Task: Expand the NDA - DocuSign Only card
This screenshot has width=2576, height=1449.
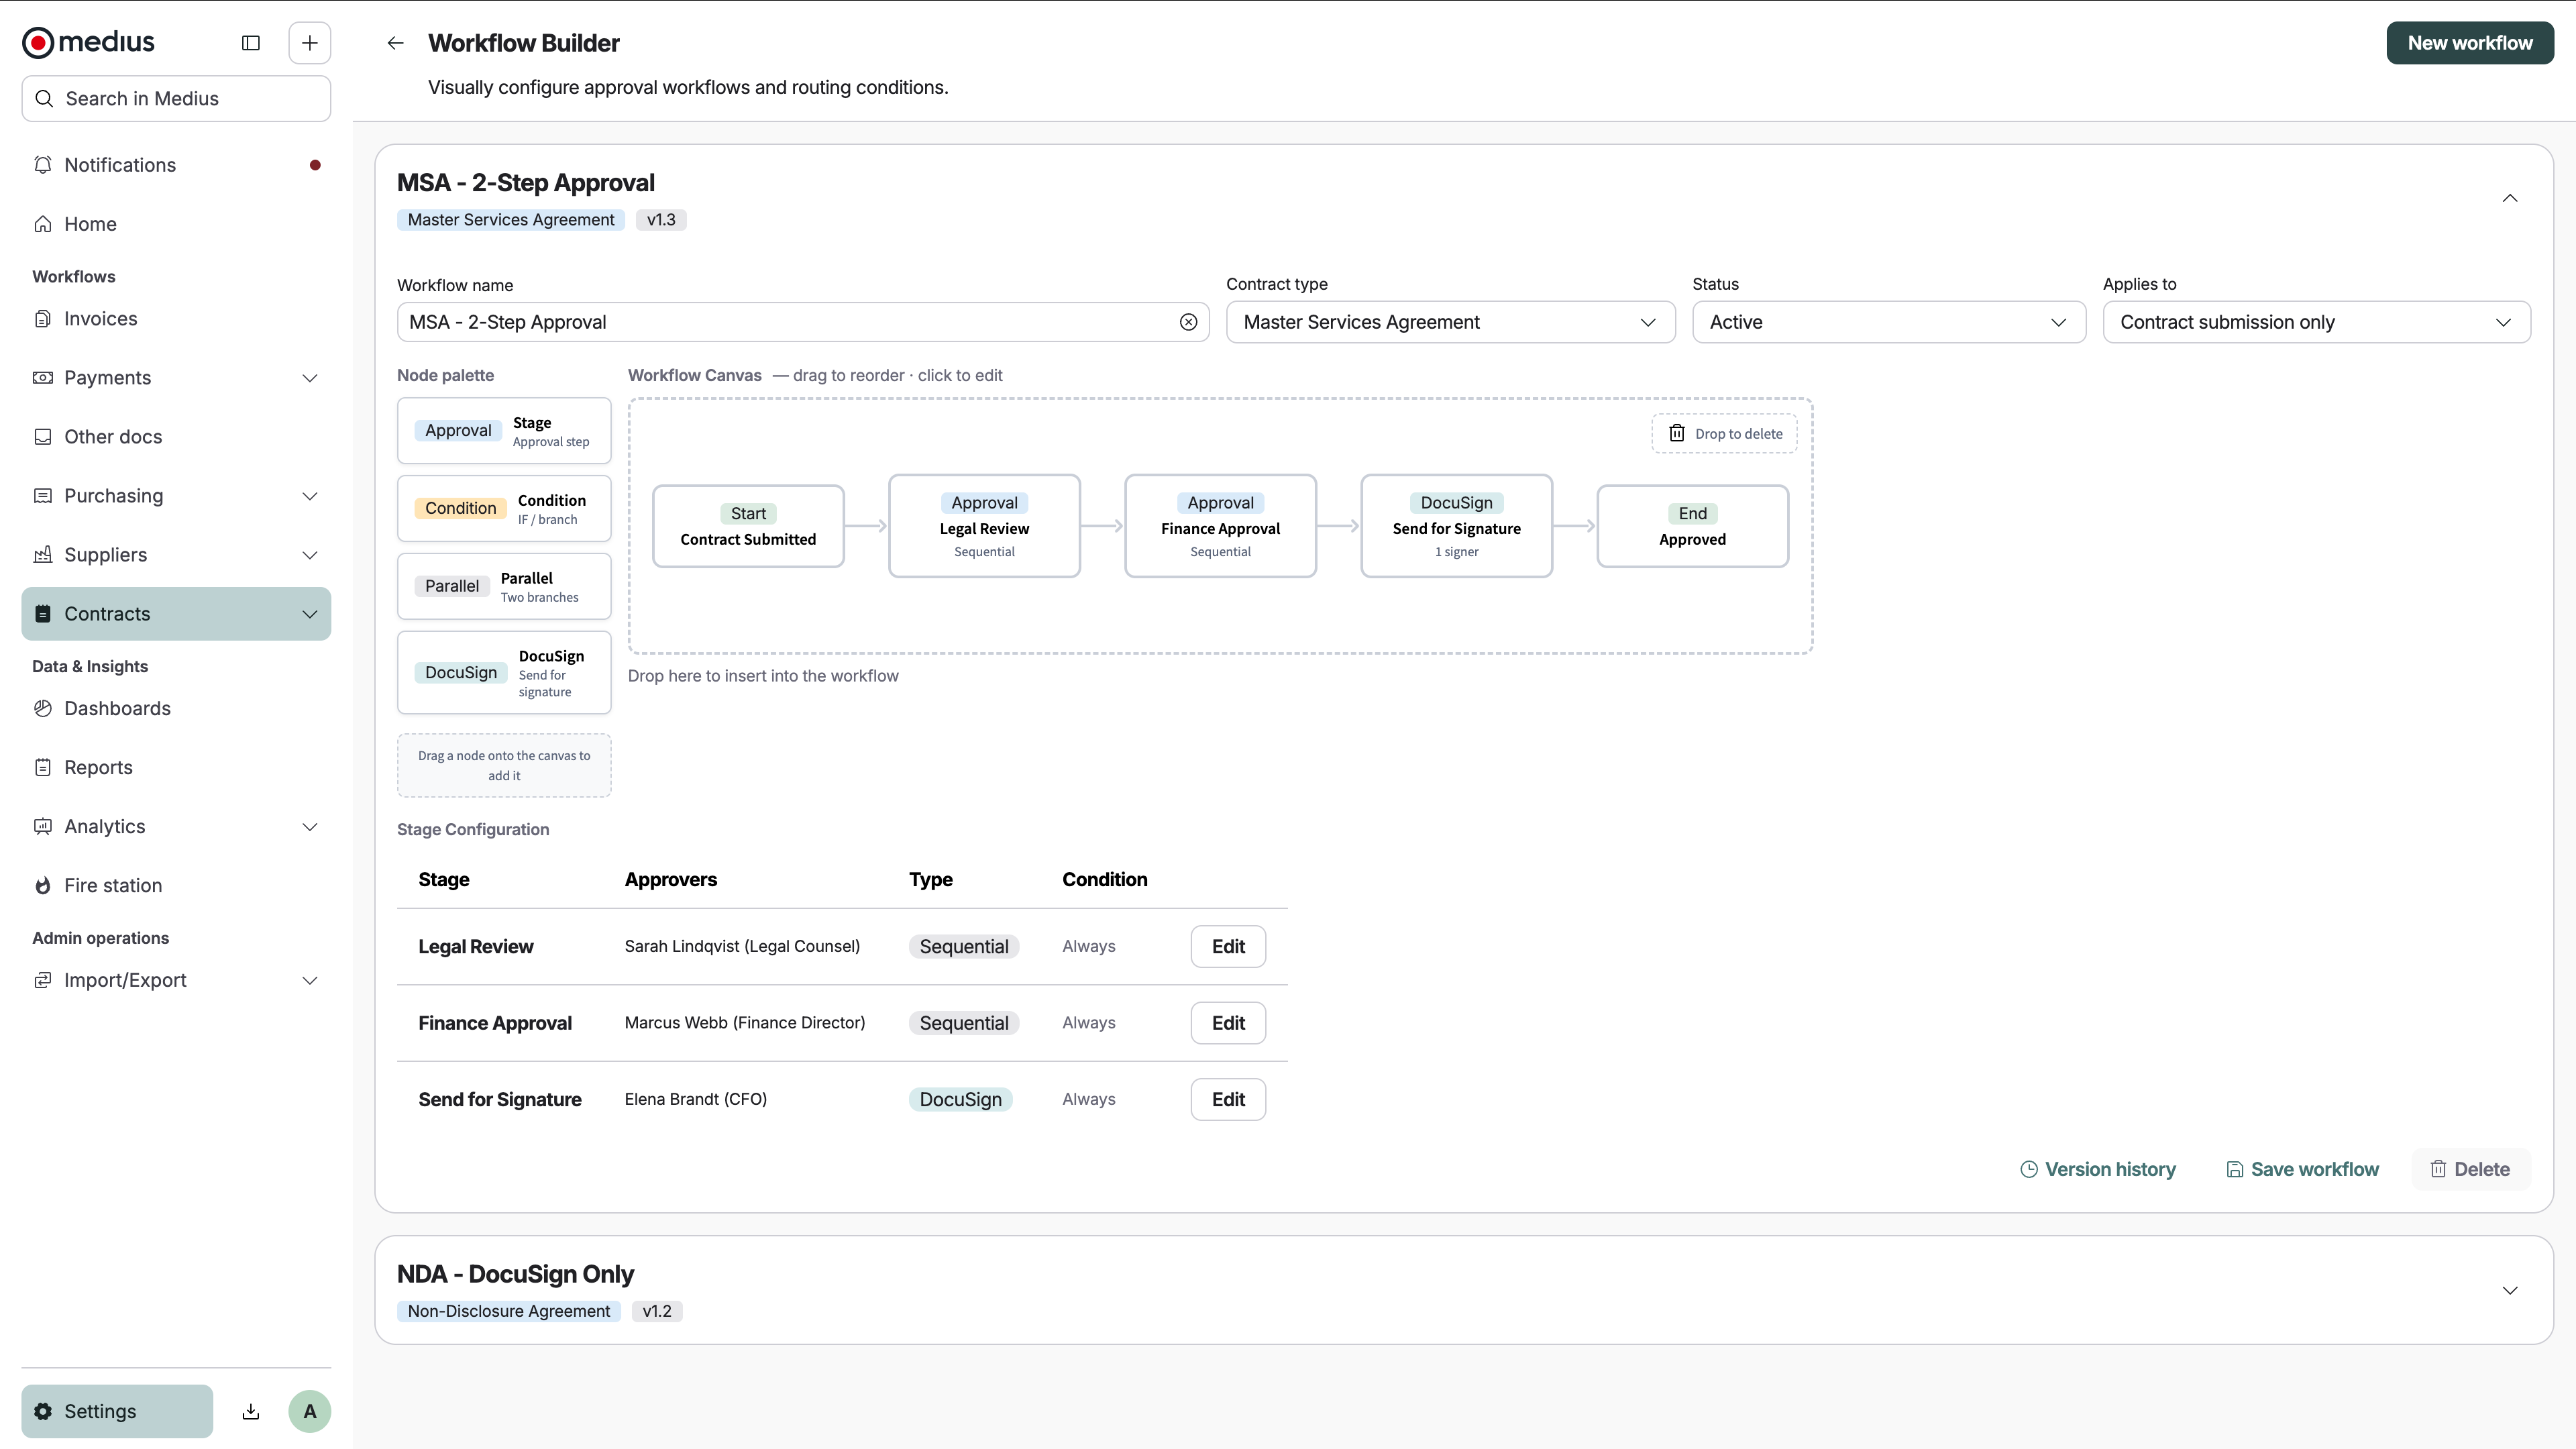Action: click(2510, 1290)
